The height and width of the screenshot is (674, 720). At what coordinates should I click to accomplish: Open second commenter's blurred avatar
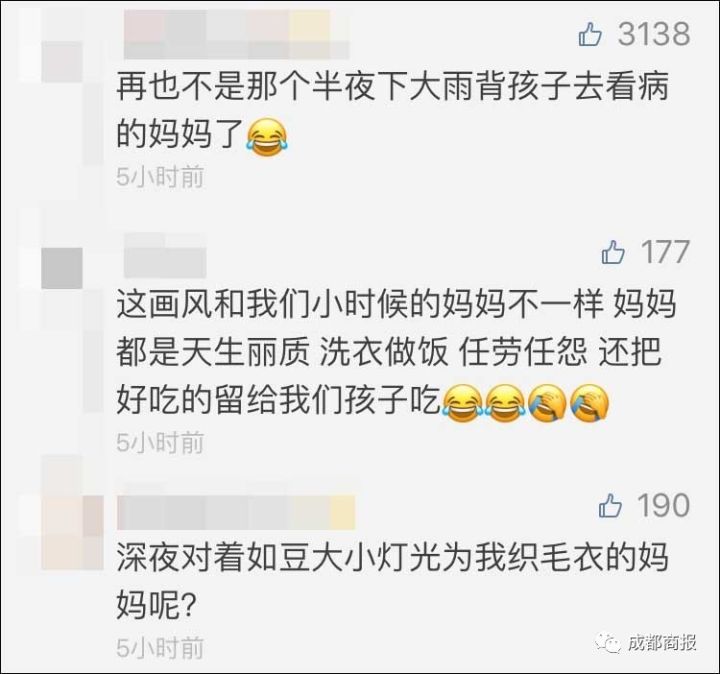click(62, 268)
